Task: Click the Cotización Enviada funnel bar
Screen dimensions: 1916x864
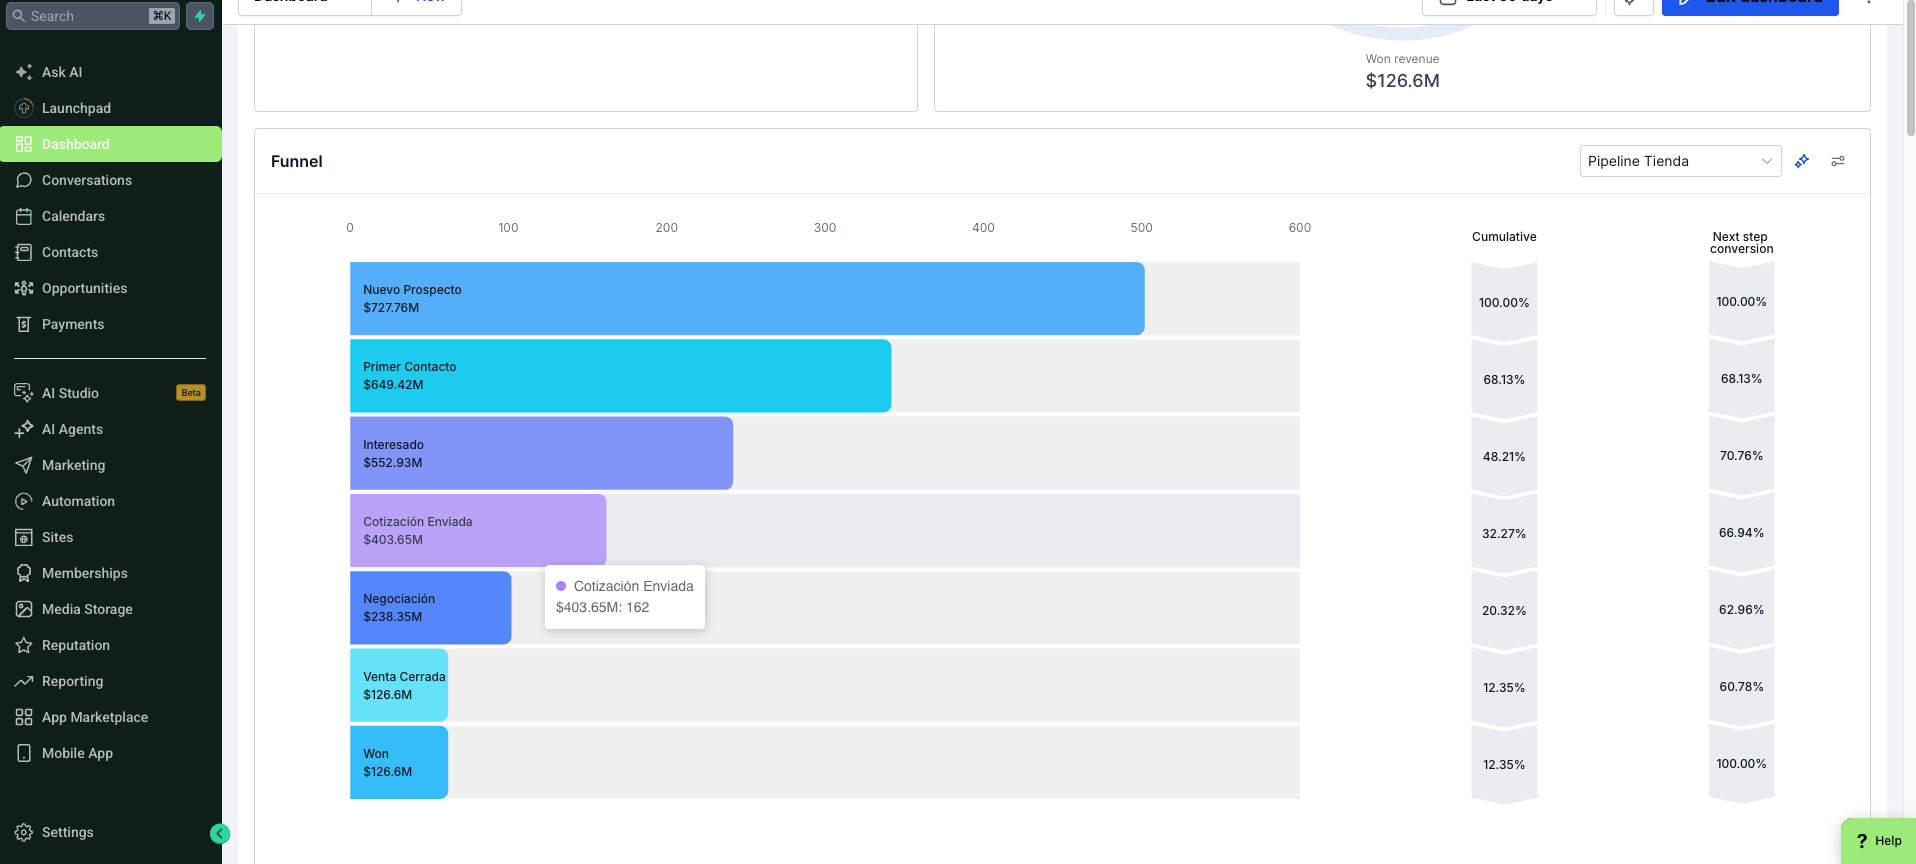Action: (478, 530)
